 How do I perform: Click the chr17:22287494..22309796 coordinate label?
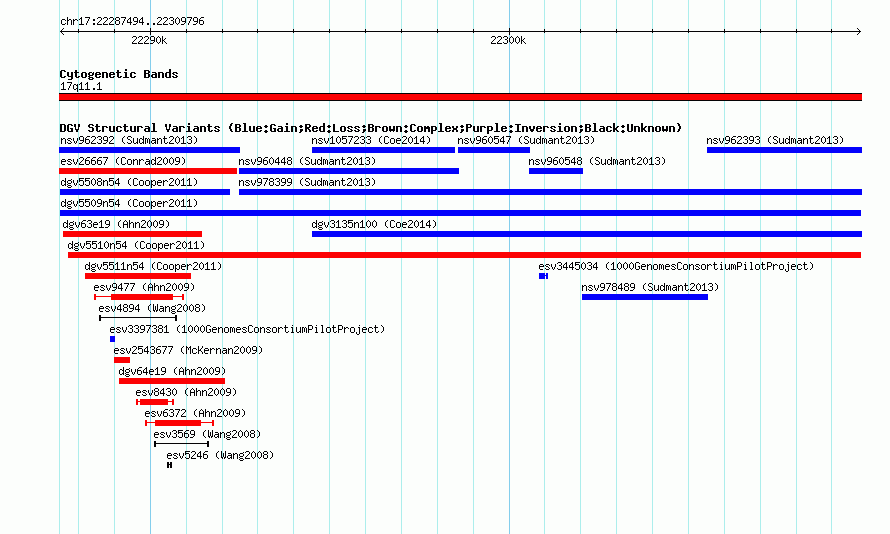coord(132,21)
